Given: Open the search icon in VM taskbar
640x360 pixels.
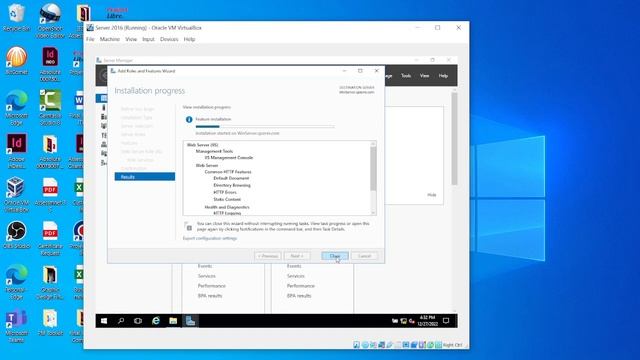Looking at the screenshot, I should 121,321.
